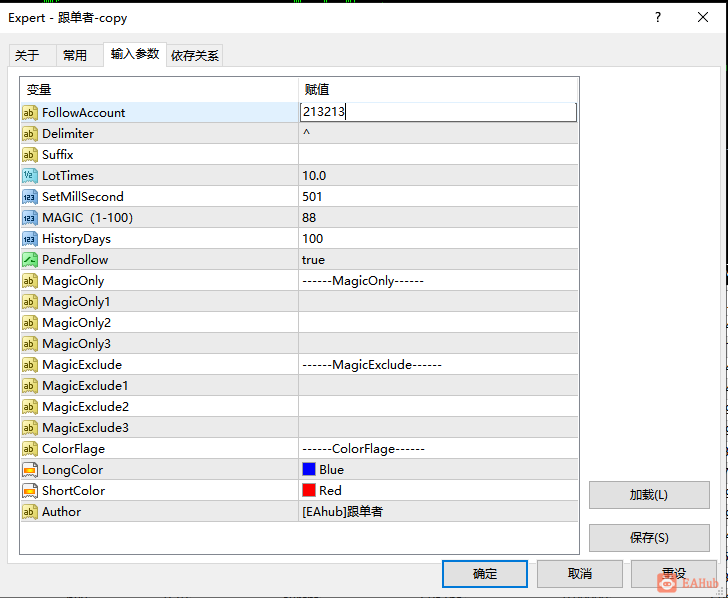This screenshot has width=728, height=598.
Task: Click the empty Suffix value cell
Action: (x=438, y=155)
